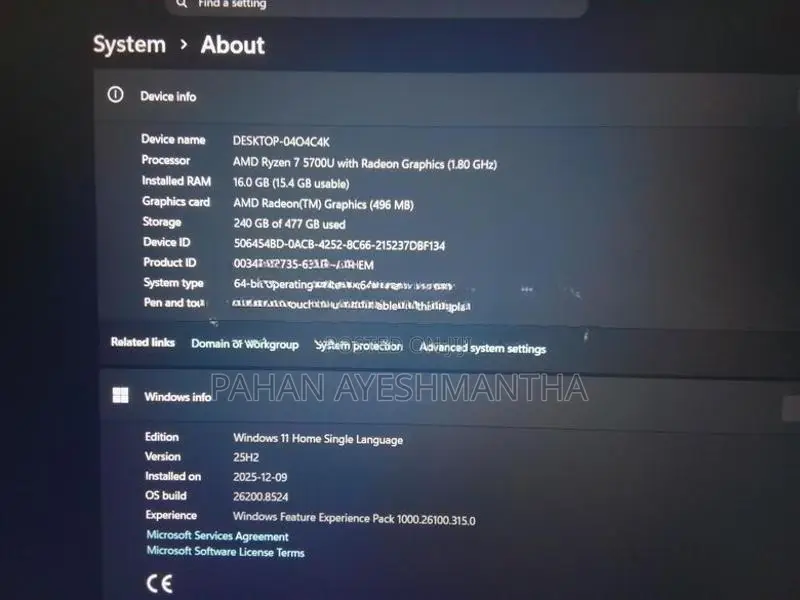
Task: Click the Device info circle icon
Action: pos(115,94)
